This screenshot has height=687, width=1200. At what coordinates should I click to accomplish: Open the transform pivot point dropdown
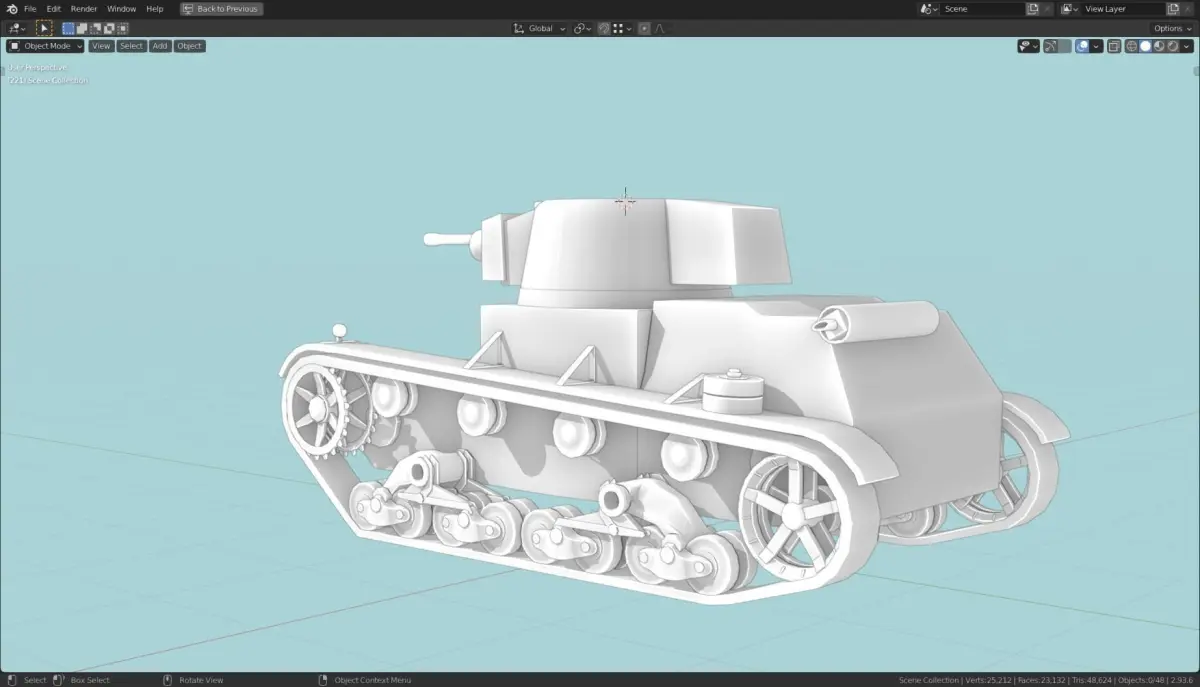[582, 28]
